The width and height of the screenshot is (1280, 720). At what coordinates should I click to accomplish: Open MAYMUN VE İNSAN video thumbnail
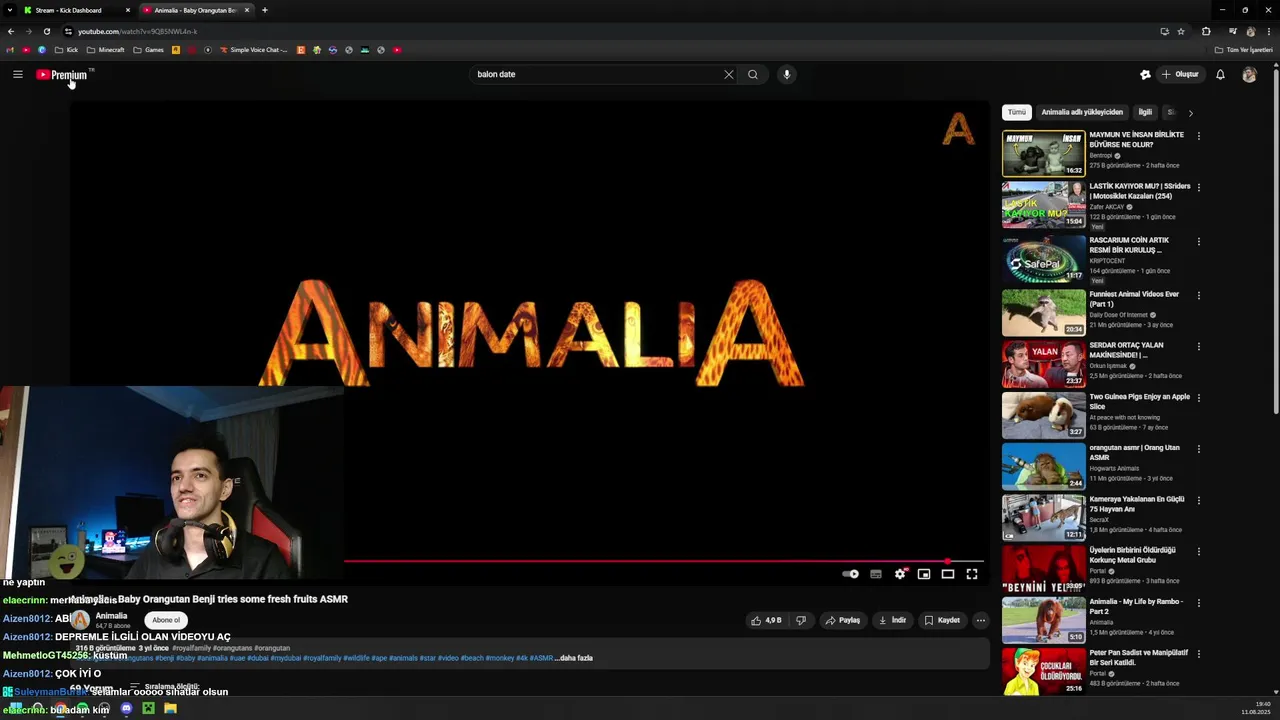[1044, 153]
